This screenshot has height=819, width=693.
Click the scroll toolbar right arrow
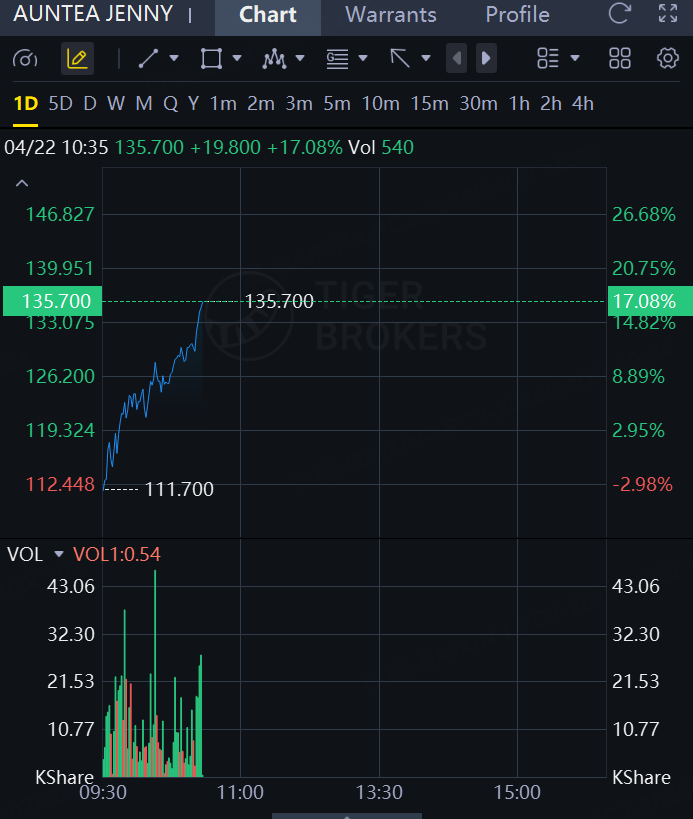click(x=486, y=59)
